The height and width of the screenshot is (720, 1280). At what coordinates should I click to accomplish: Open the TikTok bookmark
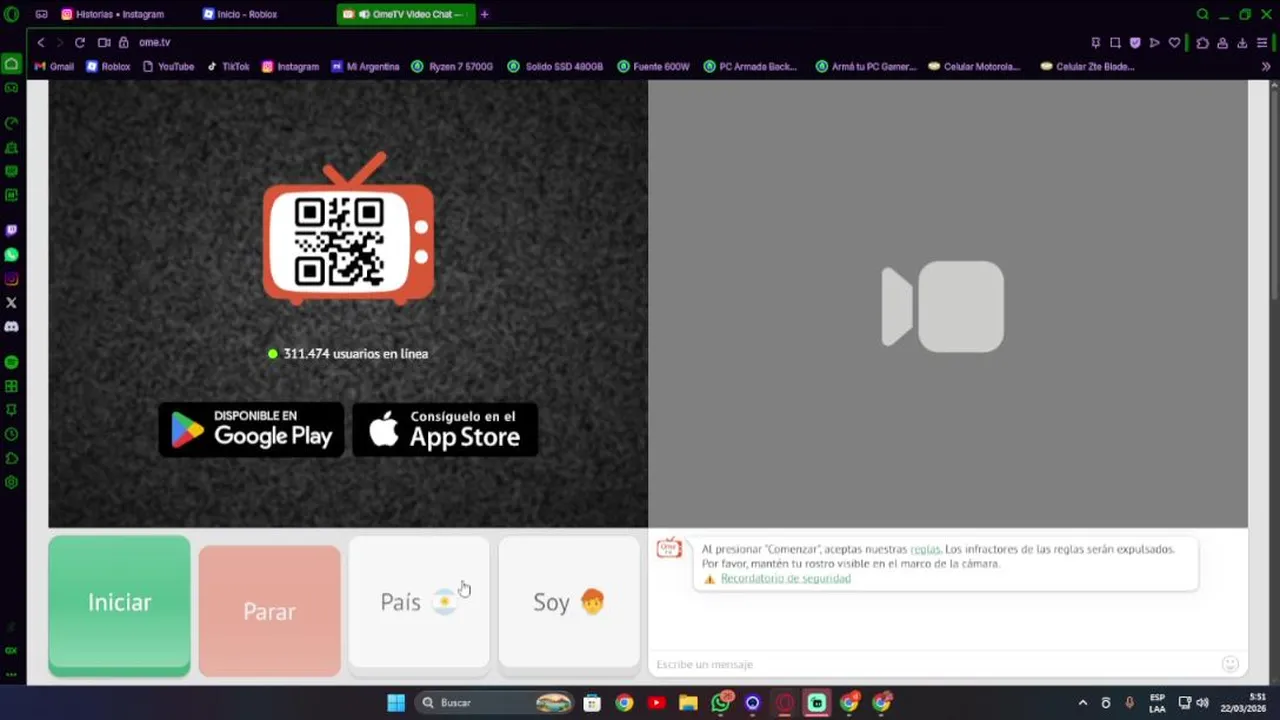coord(228,67)
